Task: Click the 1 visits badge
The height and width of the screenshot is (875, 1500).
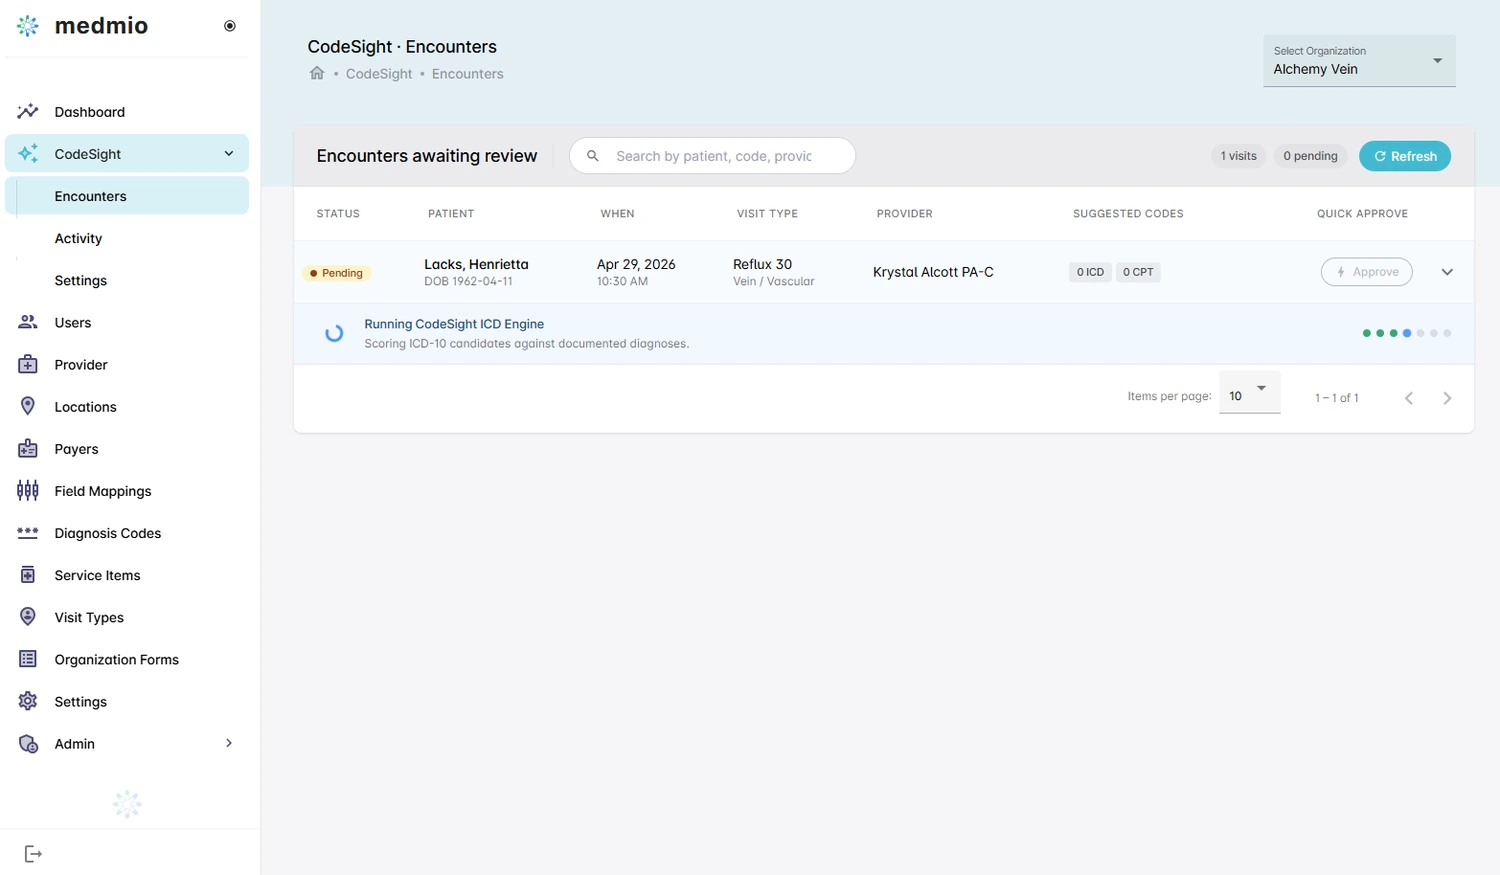Action: pyautogui.click(x=1238, y=156)
